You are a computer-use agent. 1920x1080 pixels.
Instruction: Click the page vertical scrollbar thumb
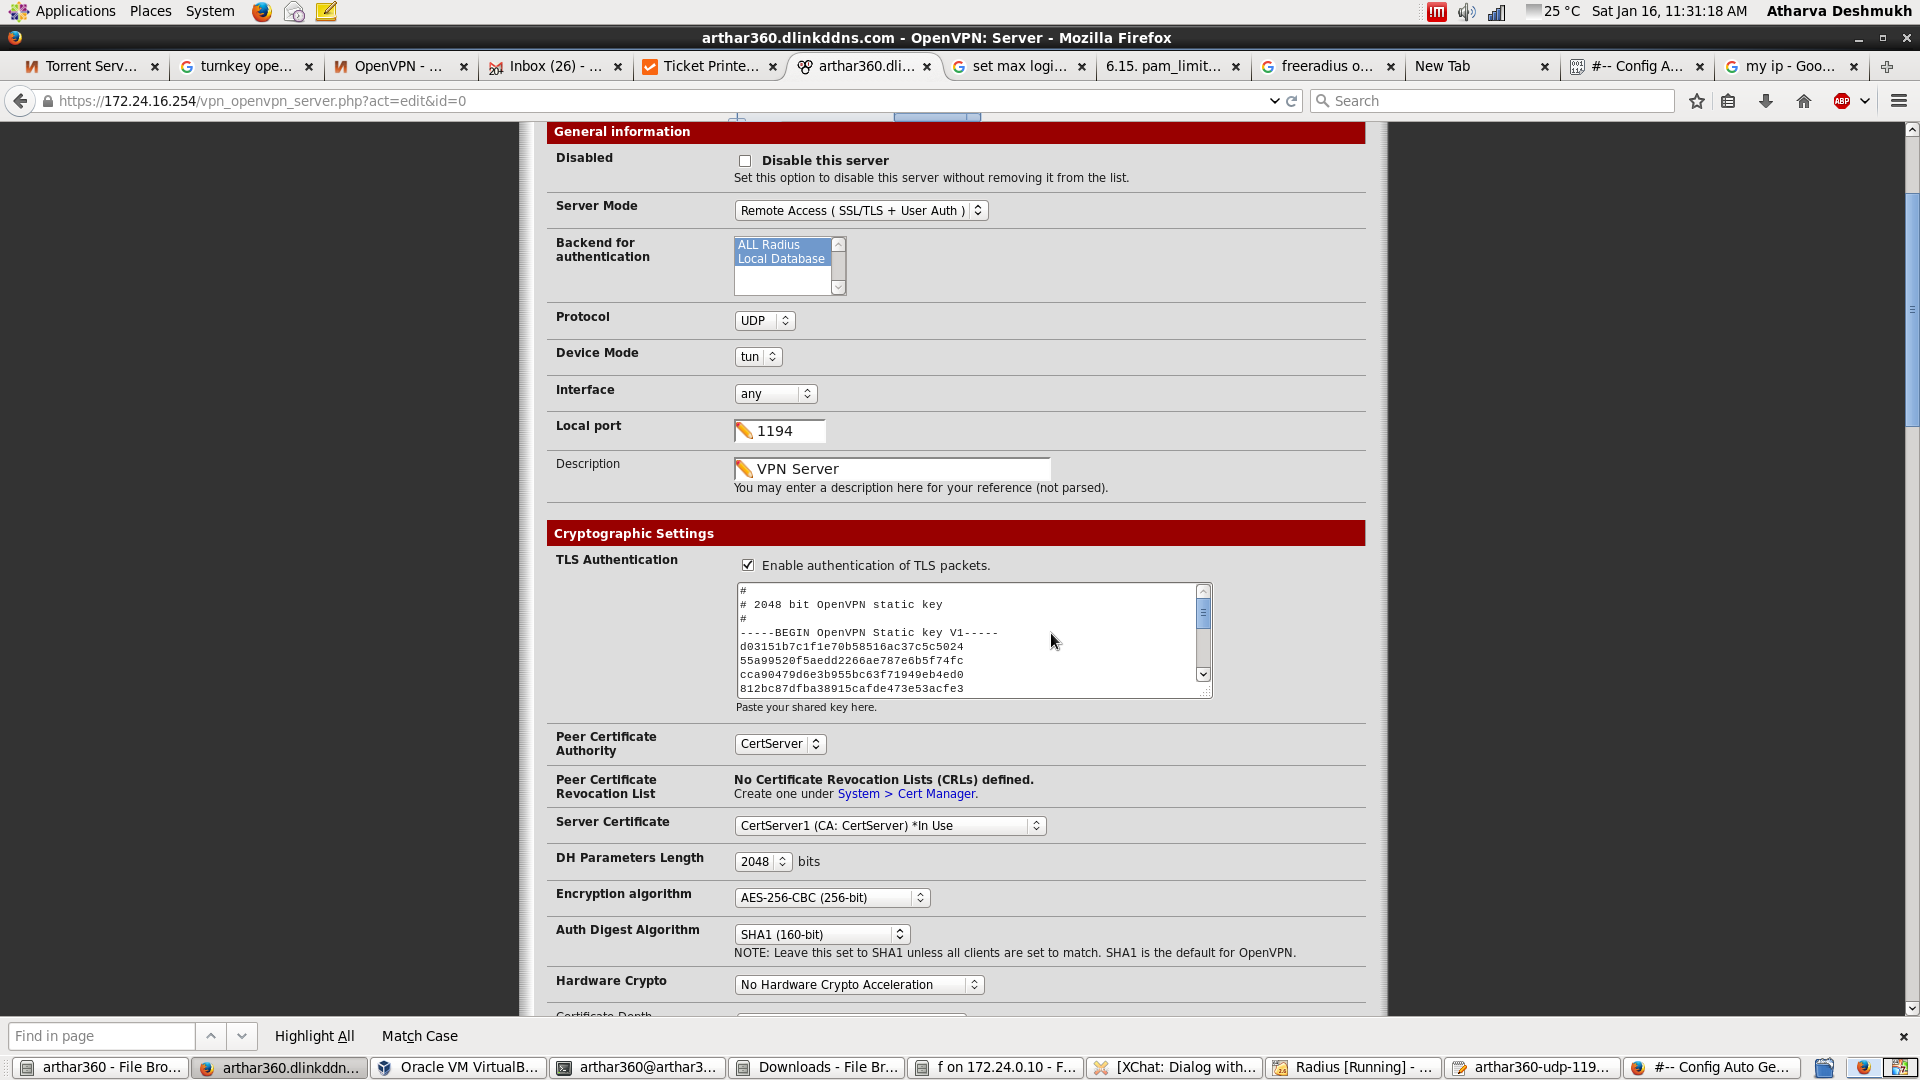[x=1912, y=310]
